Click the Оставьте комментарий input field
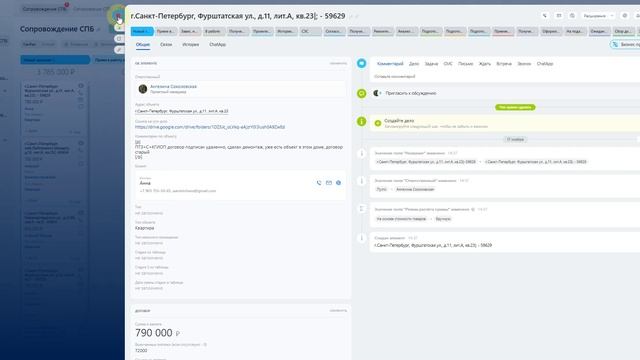The width and height of the screenshot is (640, 360). (505, 76)
